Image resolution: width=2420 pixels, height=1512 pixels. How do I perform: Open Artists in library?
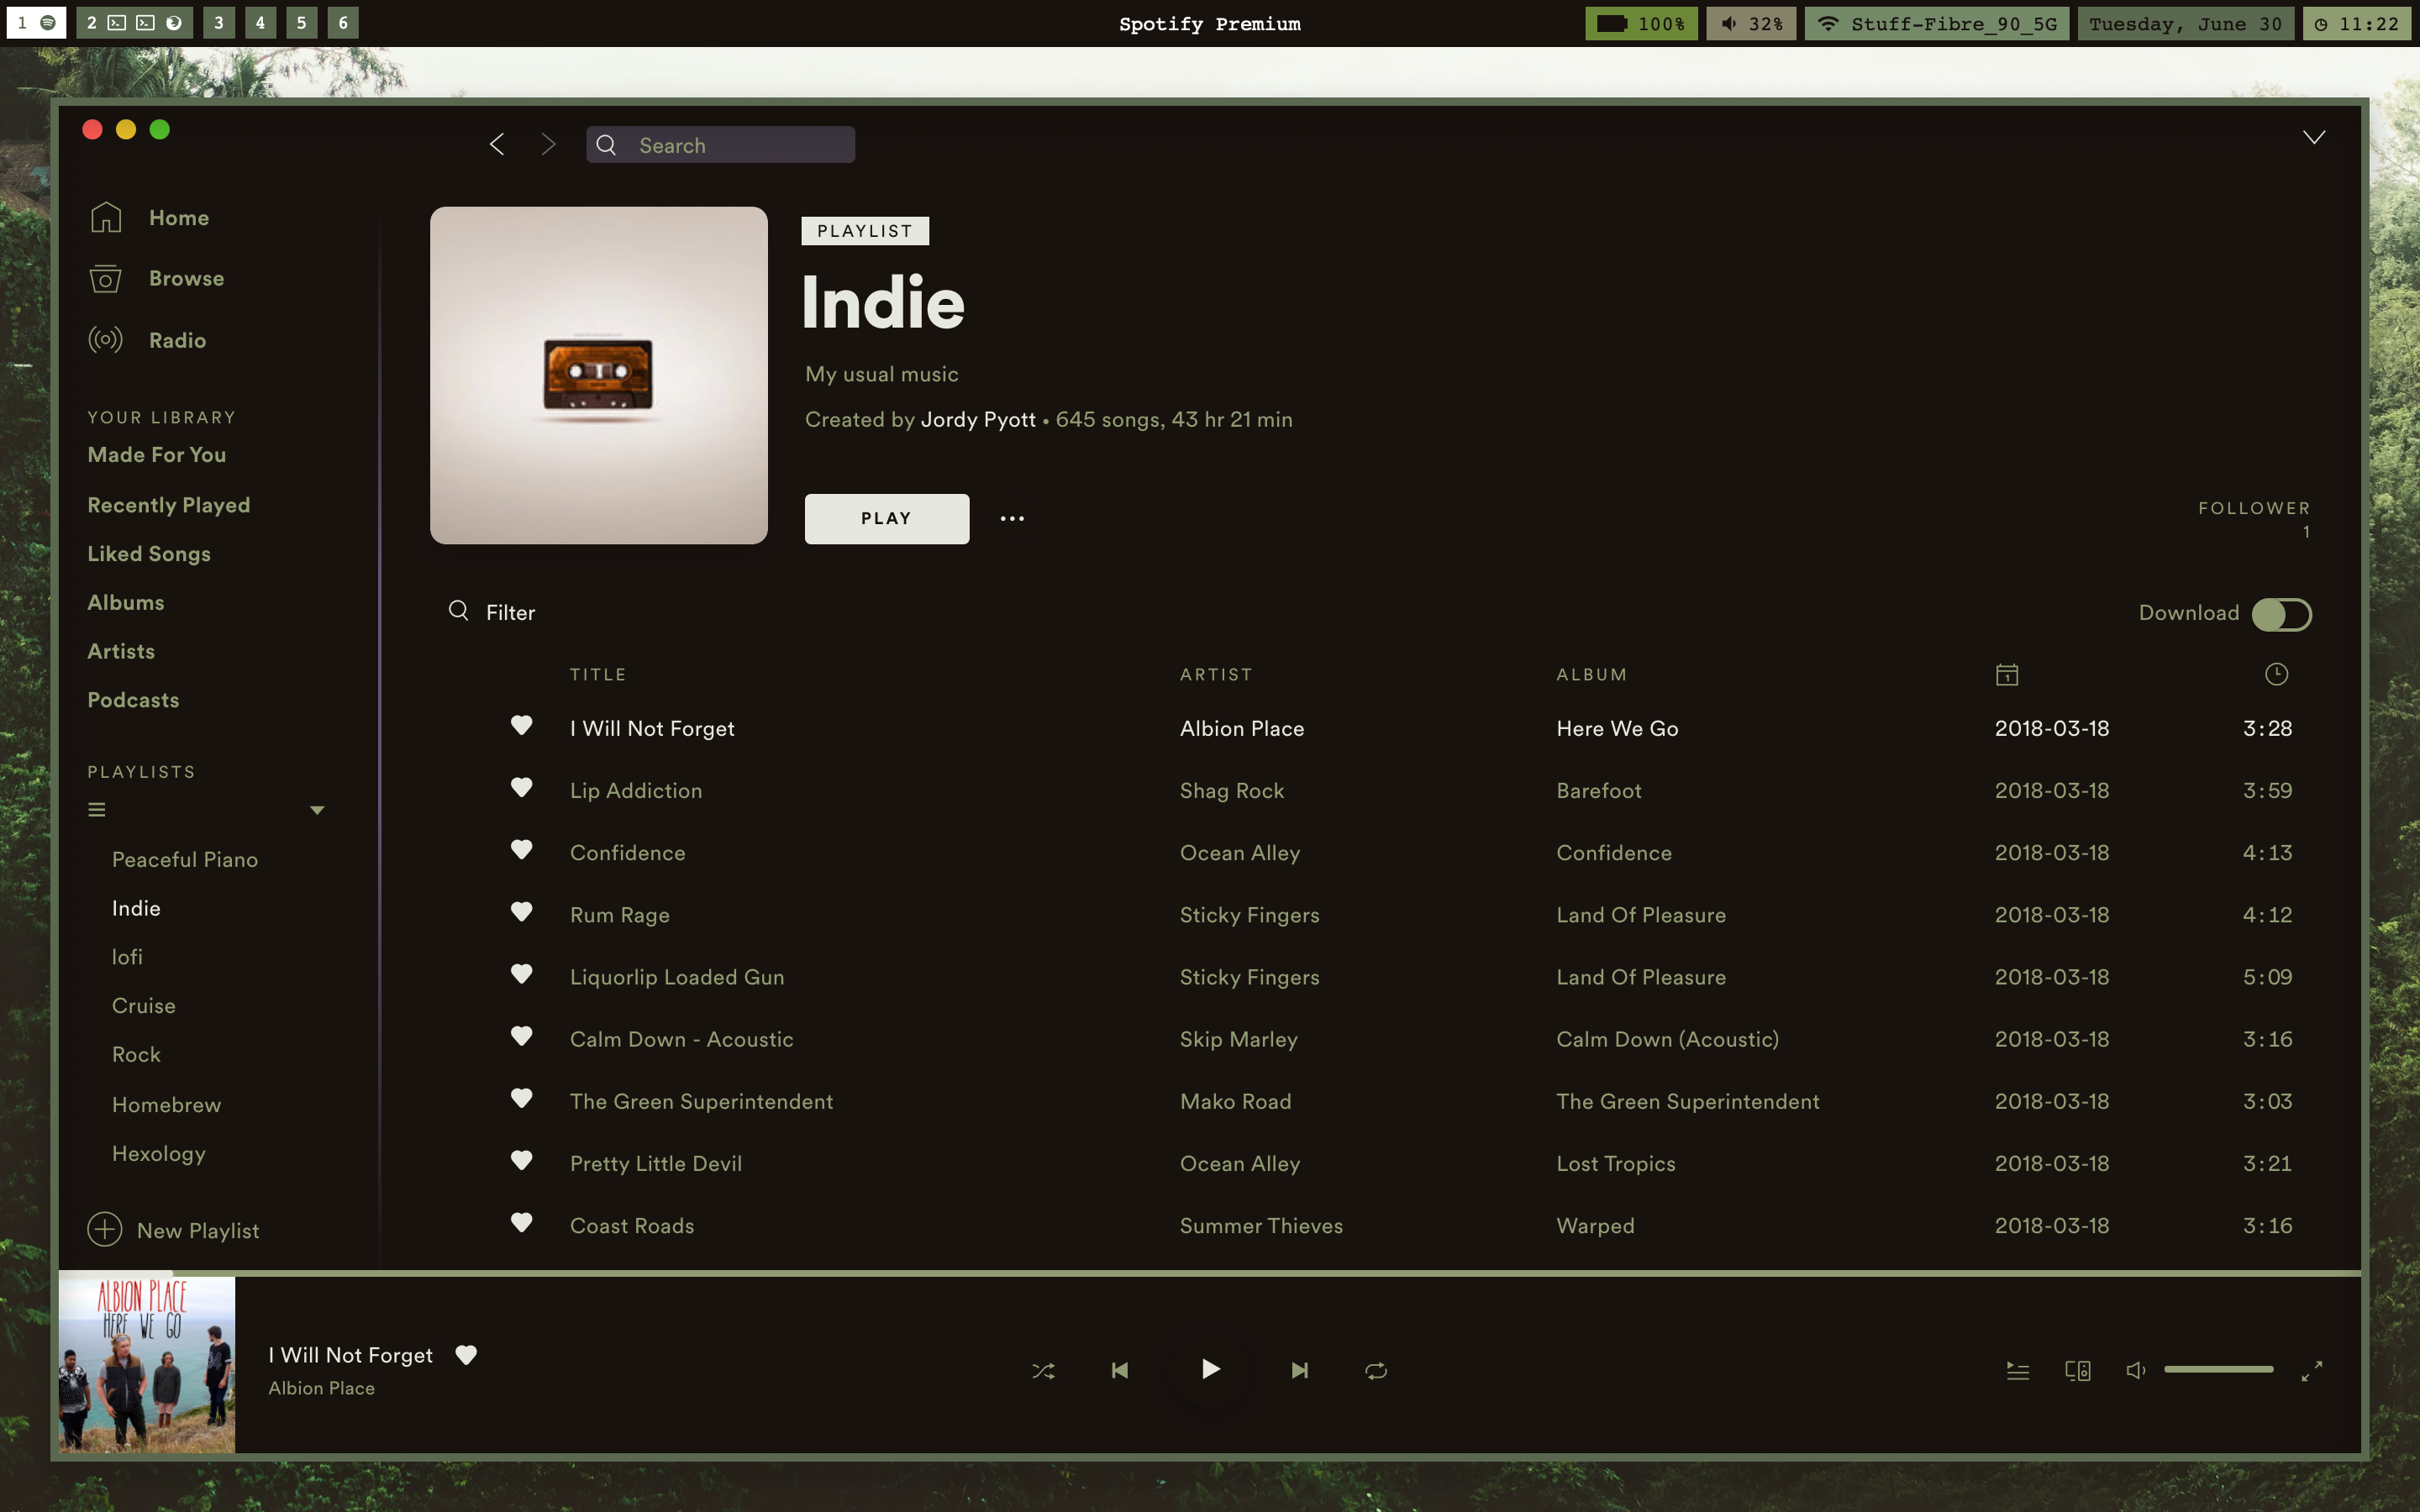[x=121, y=651]
